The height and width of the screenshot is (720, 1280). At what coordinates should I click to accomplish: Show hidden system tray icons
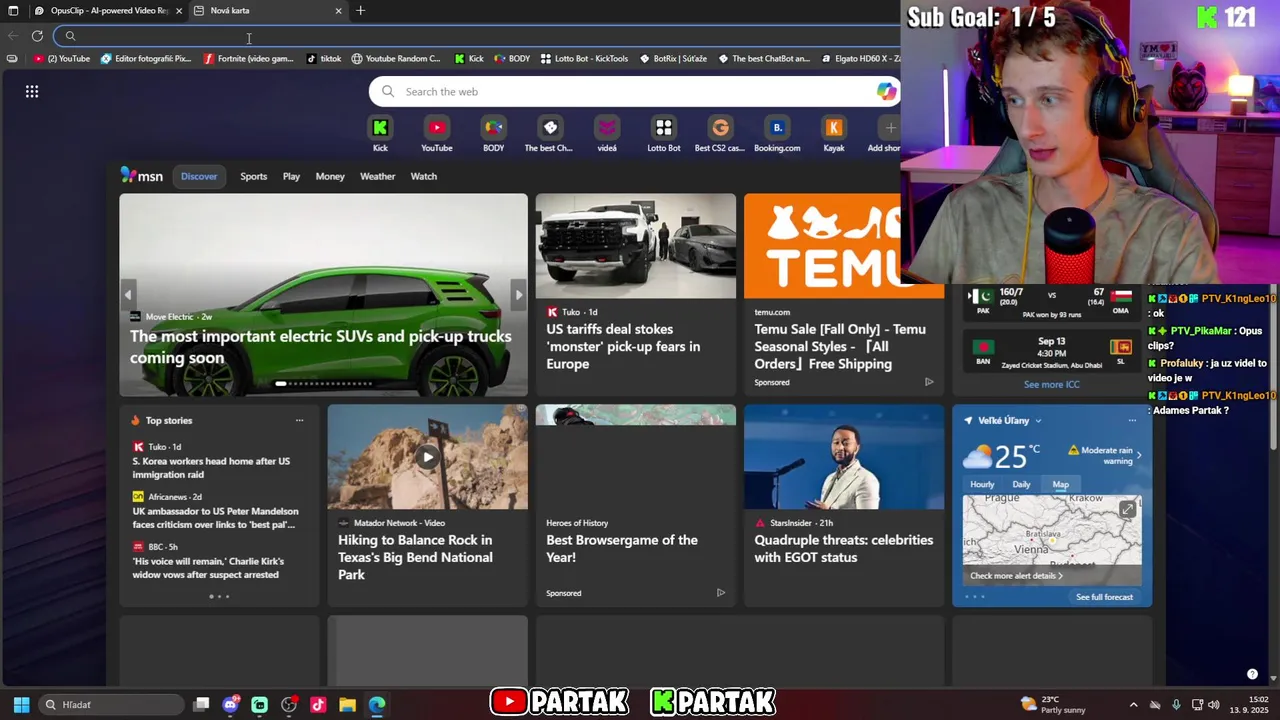point(1133,705)
